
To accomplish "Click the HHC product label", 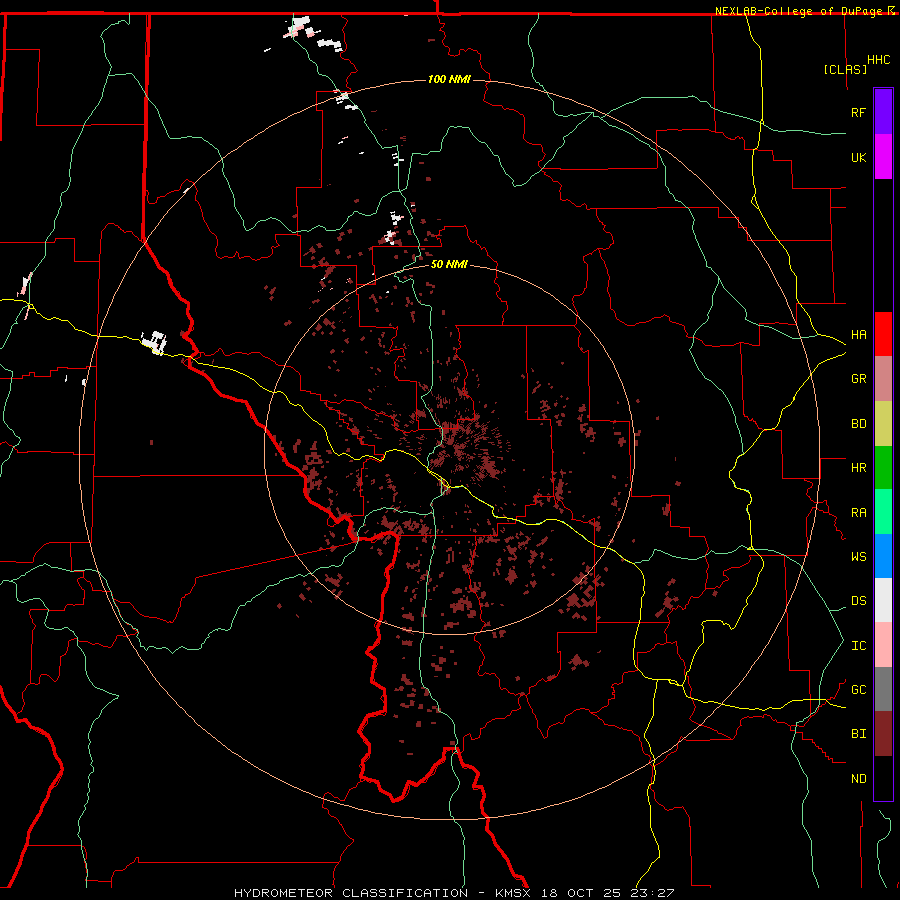I will [879, 60].
